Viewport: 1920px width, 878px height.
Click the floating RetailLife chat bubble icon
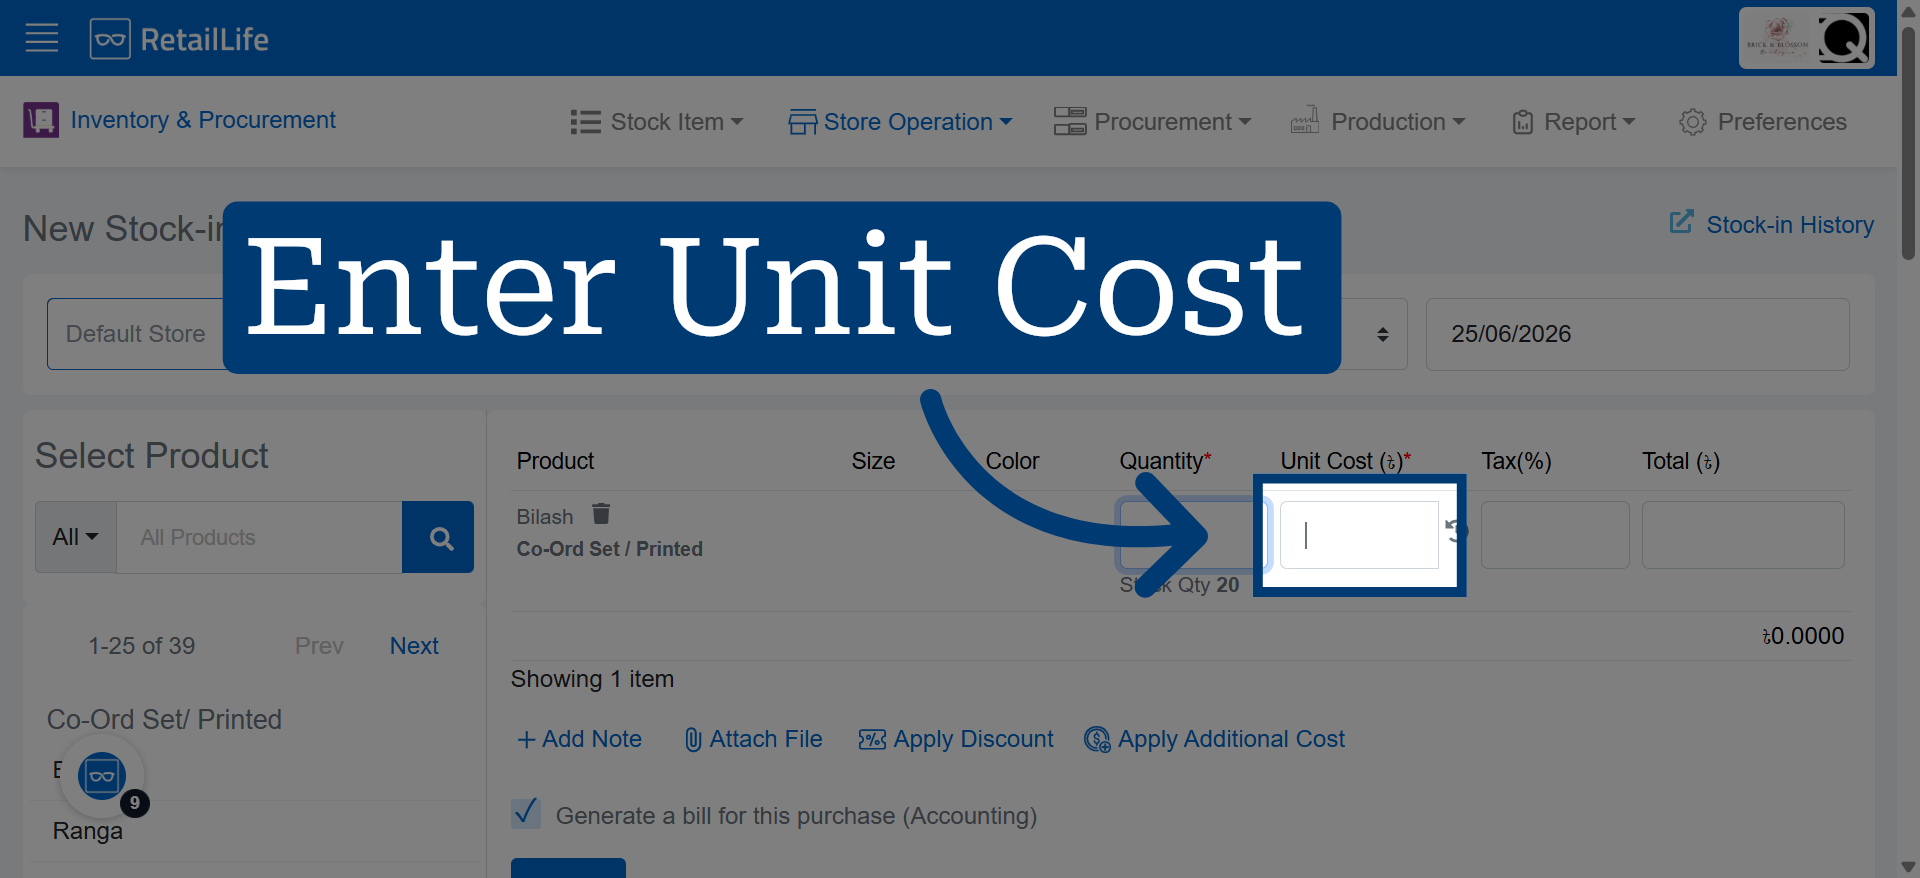[x=102, y=776]
